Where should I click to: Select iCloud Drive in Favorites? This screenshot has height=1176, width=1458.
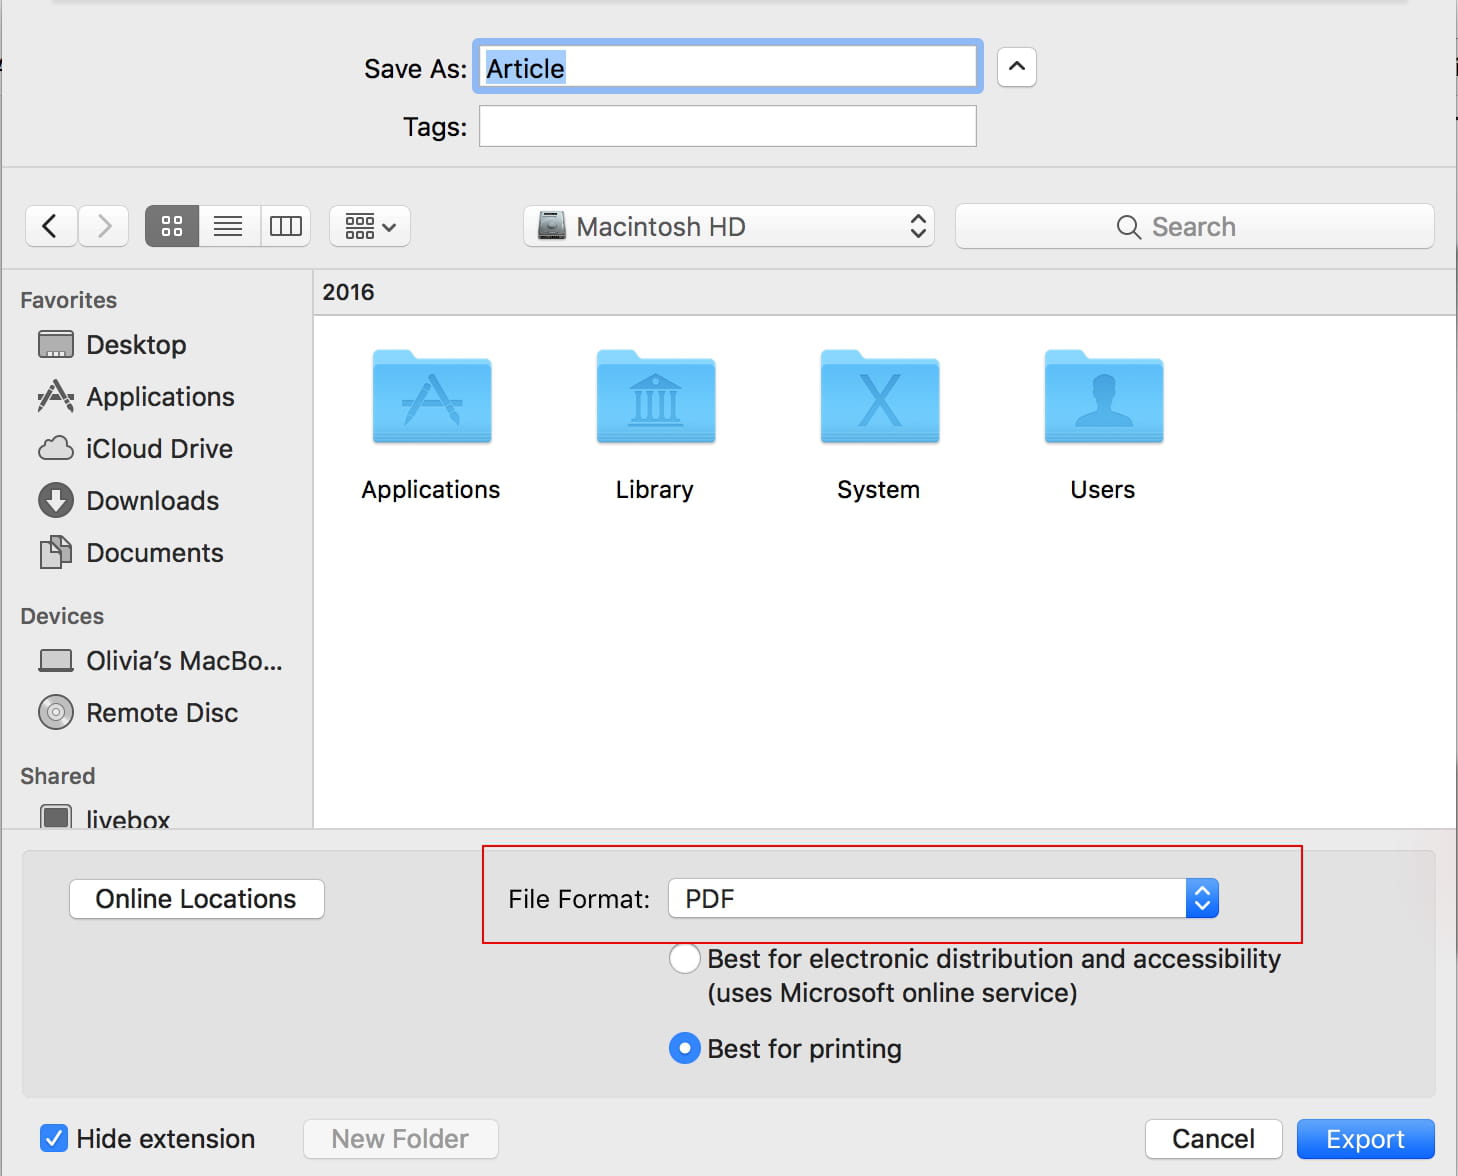click(x=158, y=449)
